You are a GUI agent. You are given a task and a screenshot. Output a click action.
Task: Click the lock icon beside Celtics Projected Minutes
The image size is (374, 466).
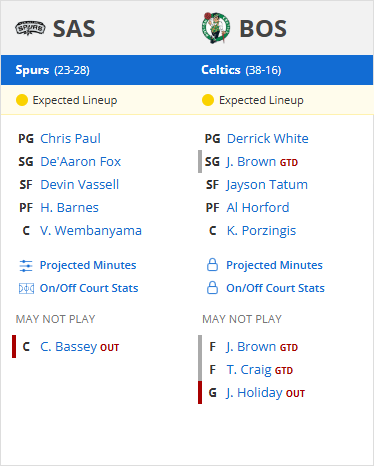[212, 265]
